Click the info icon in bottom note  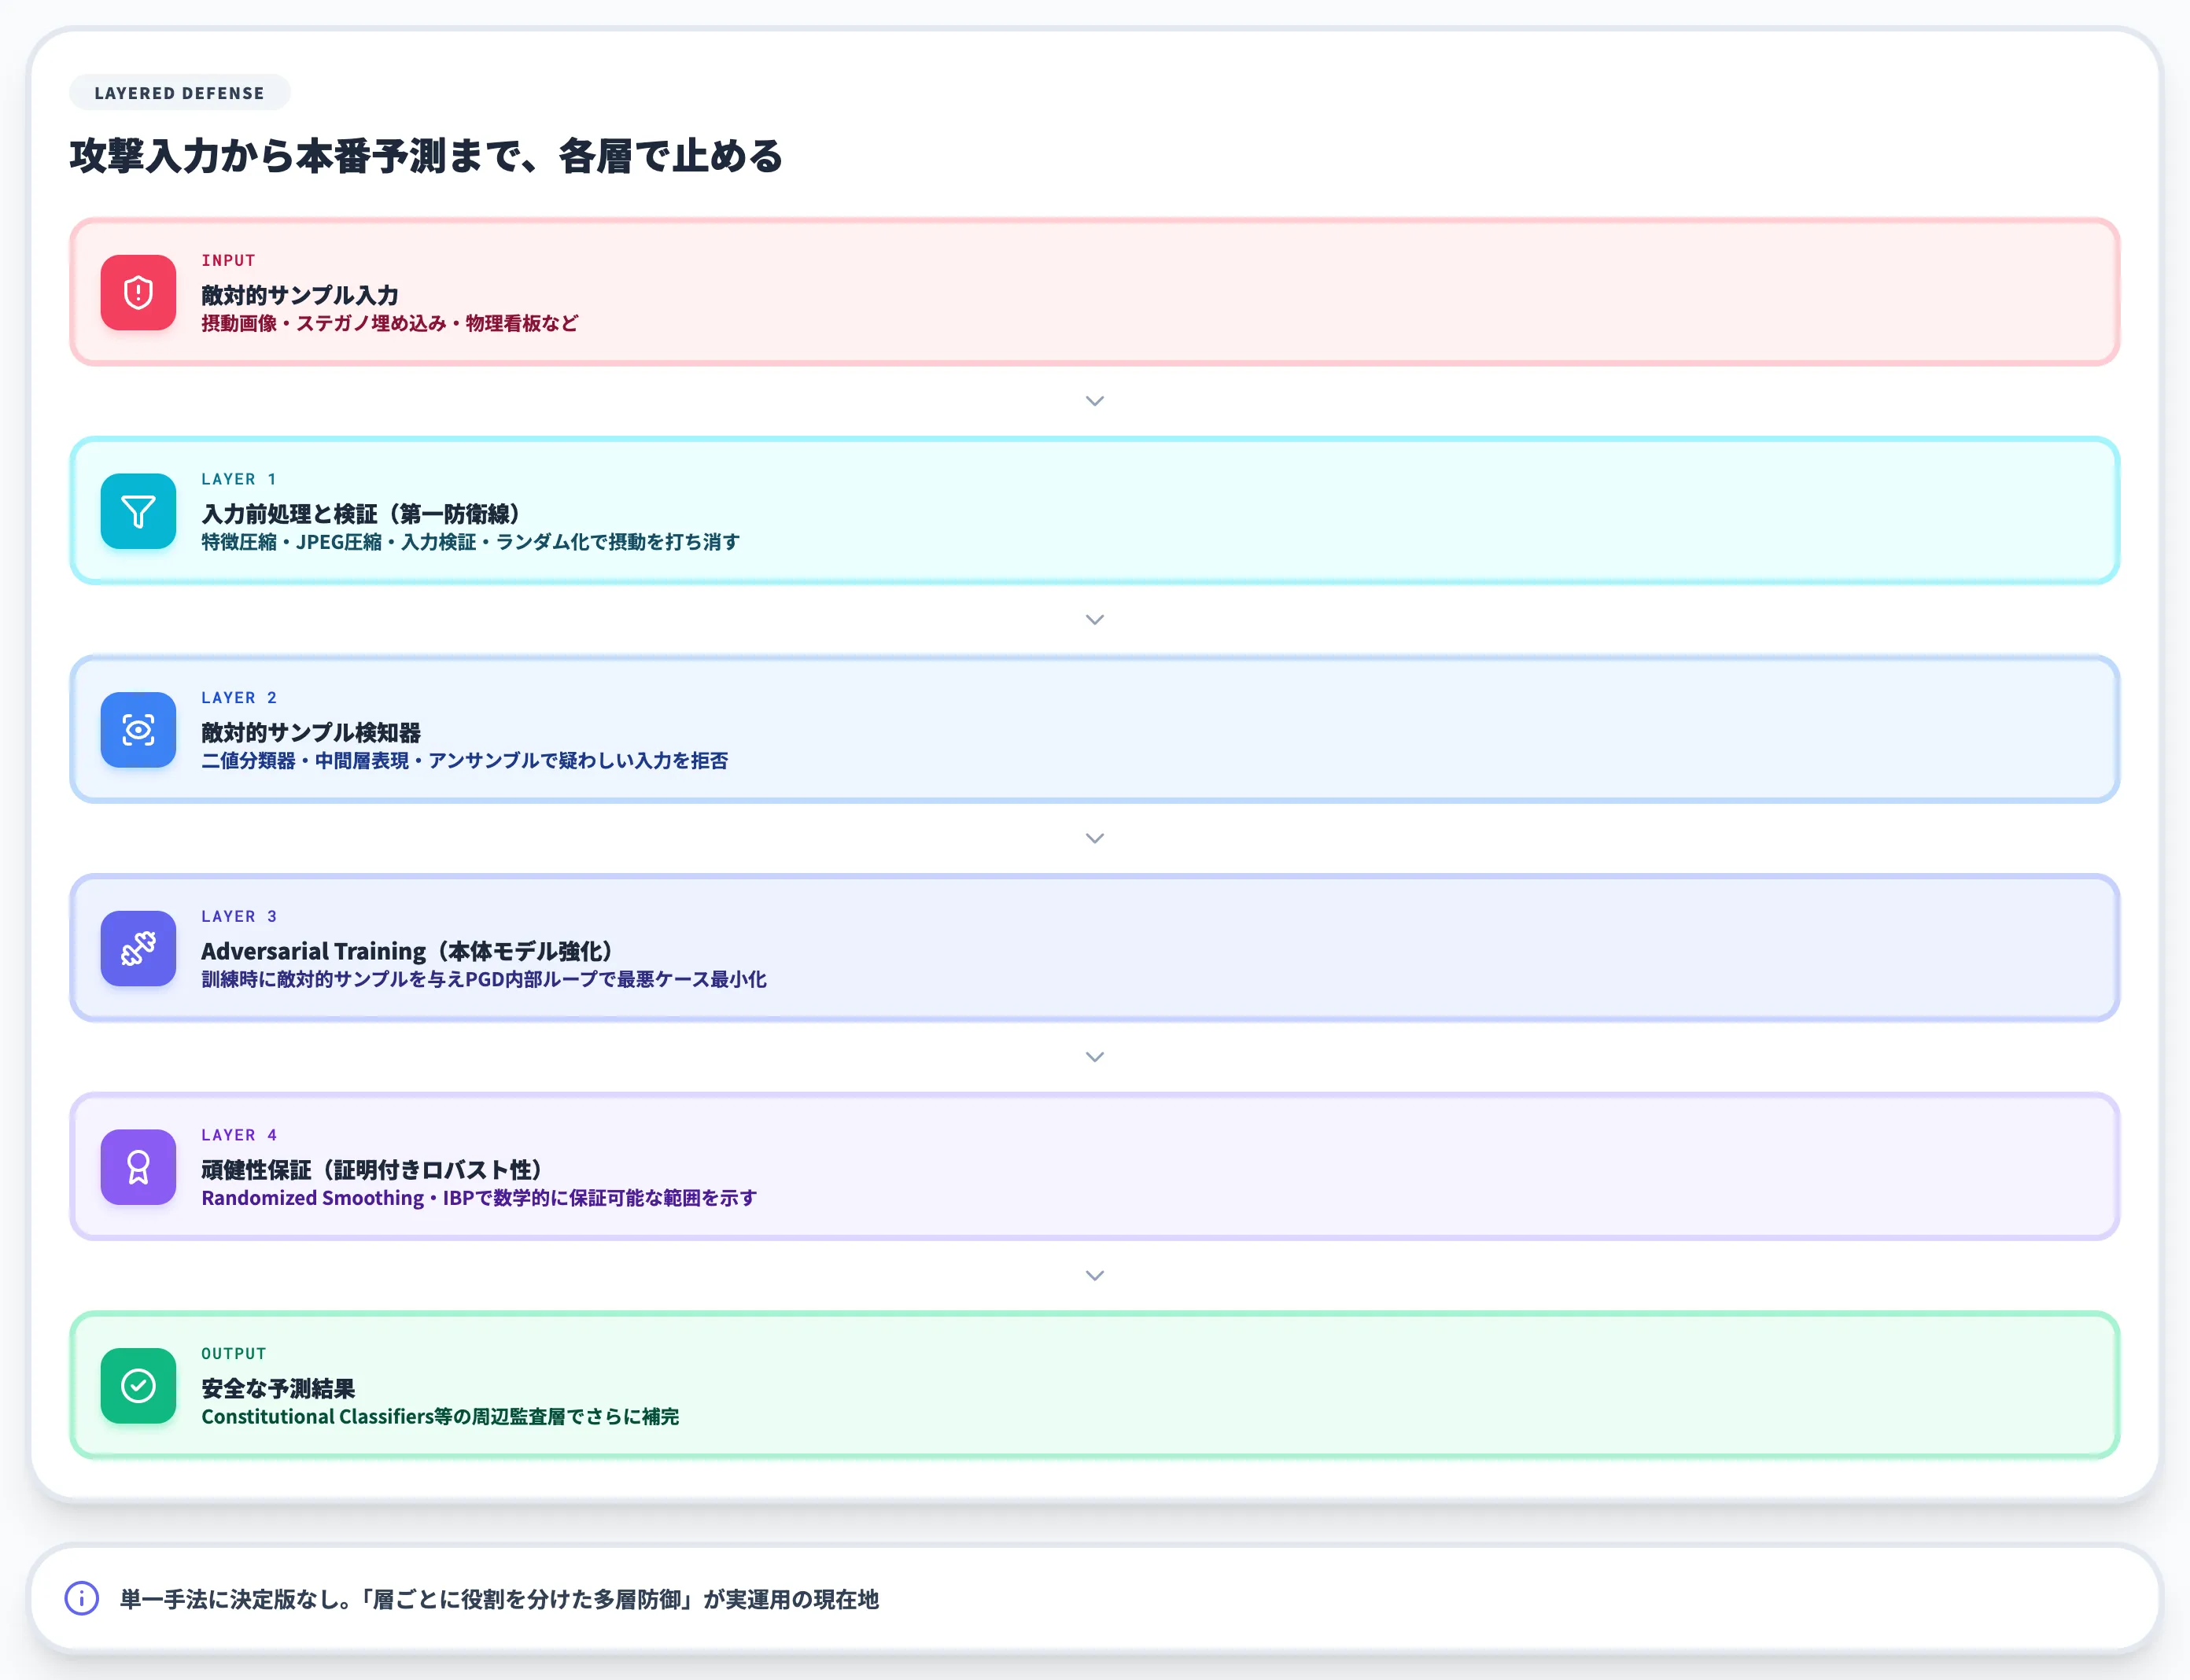point(82,1598)
